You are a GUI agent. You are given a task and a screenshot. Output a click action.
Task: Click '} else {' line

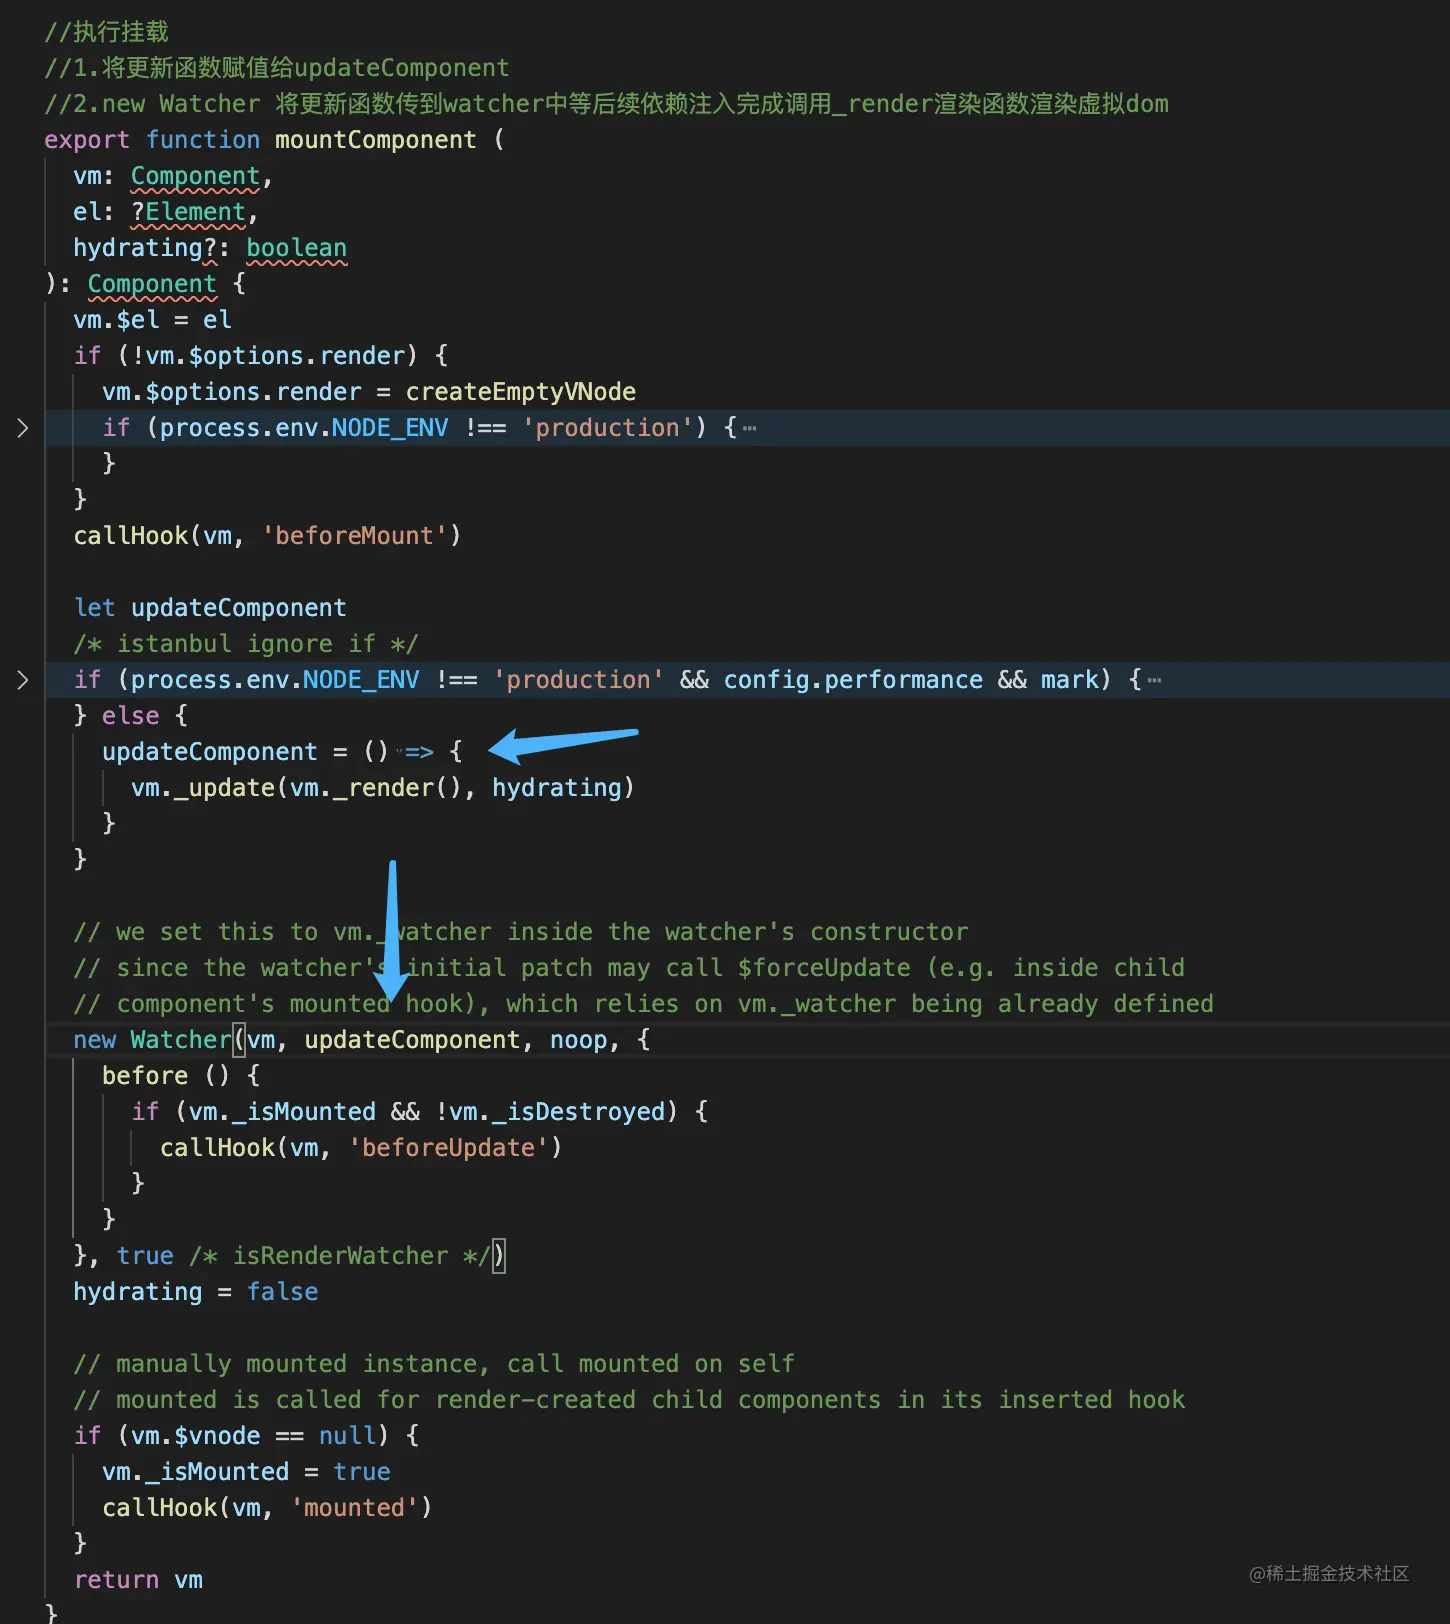coord(131,716)
